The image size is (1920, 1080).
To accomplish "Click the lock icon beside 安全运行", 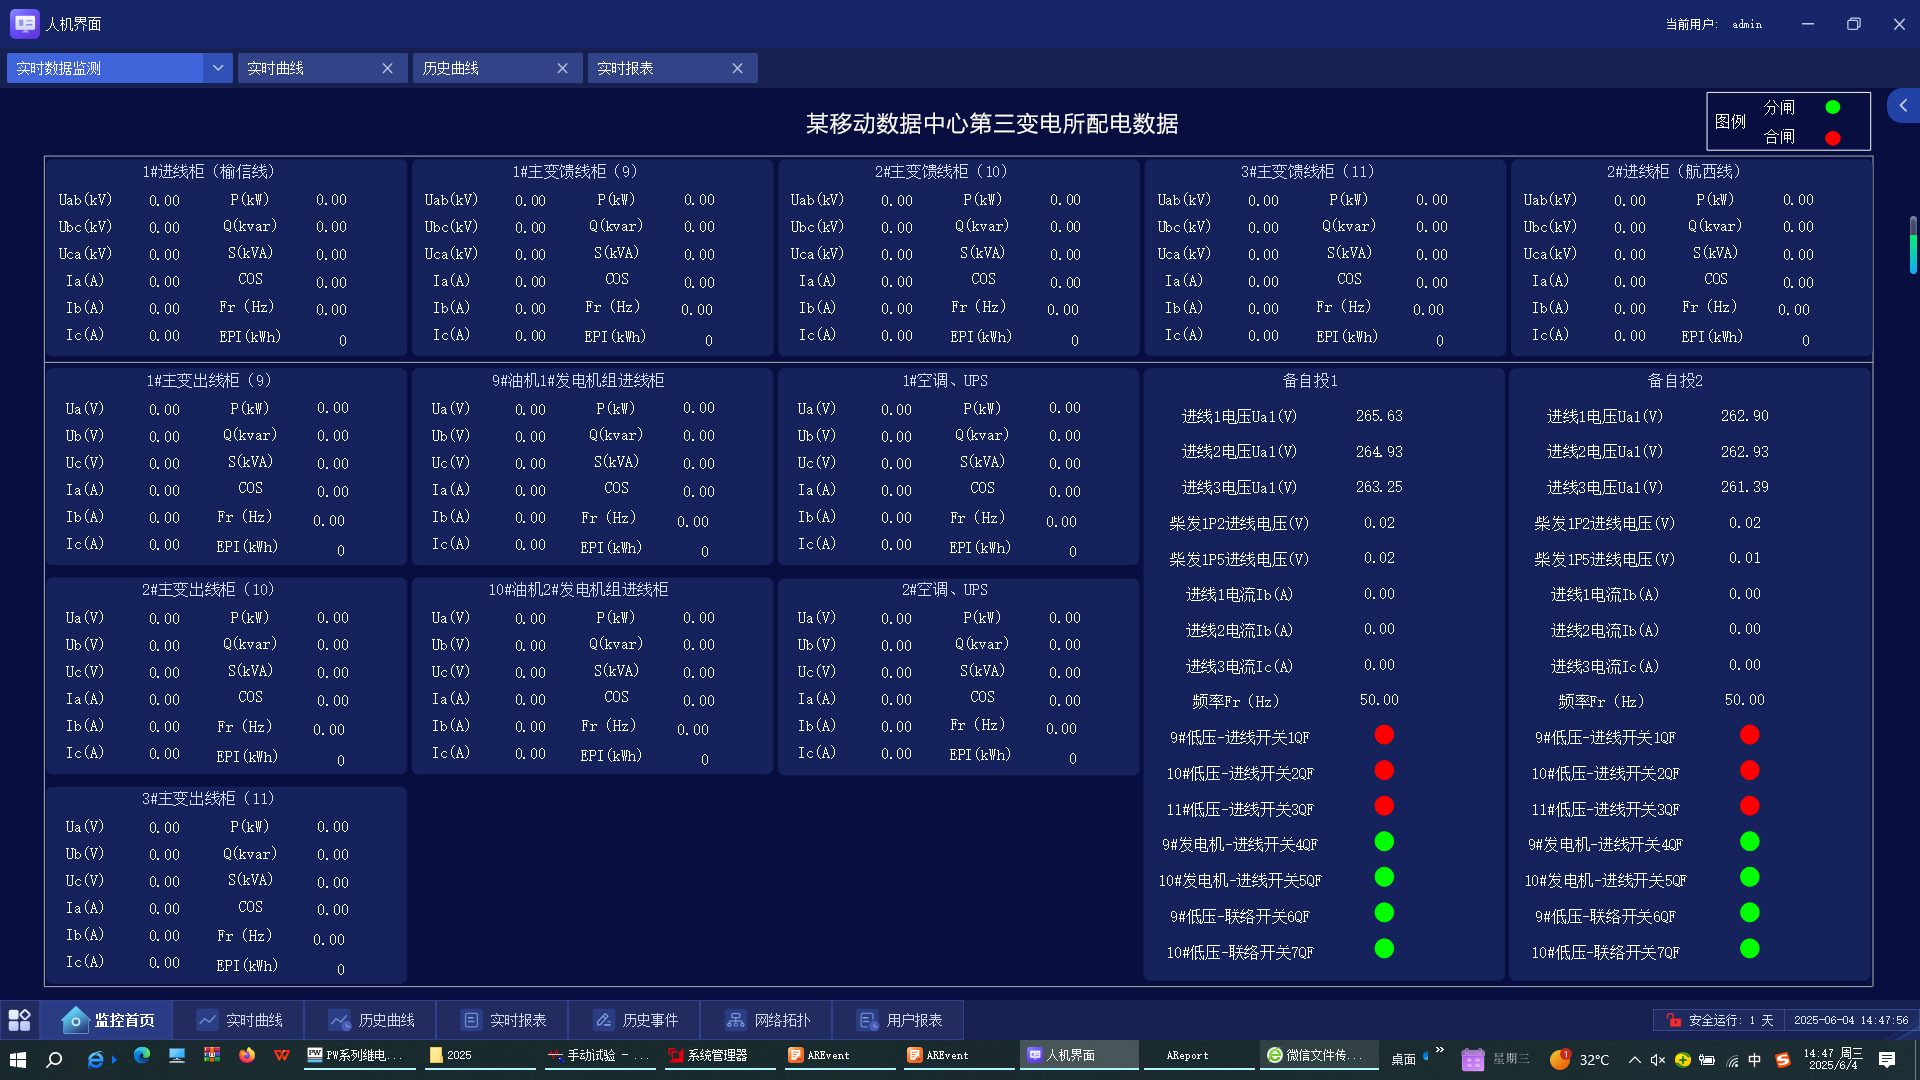I will (1673, 1020).
